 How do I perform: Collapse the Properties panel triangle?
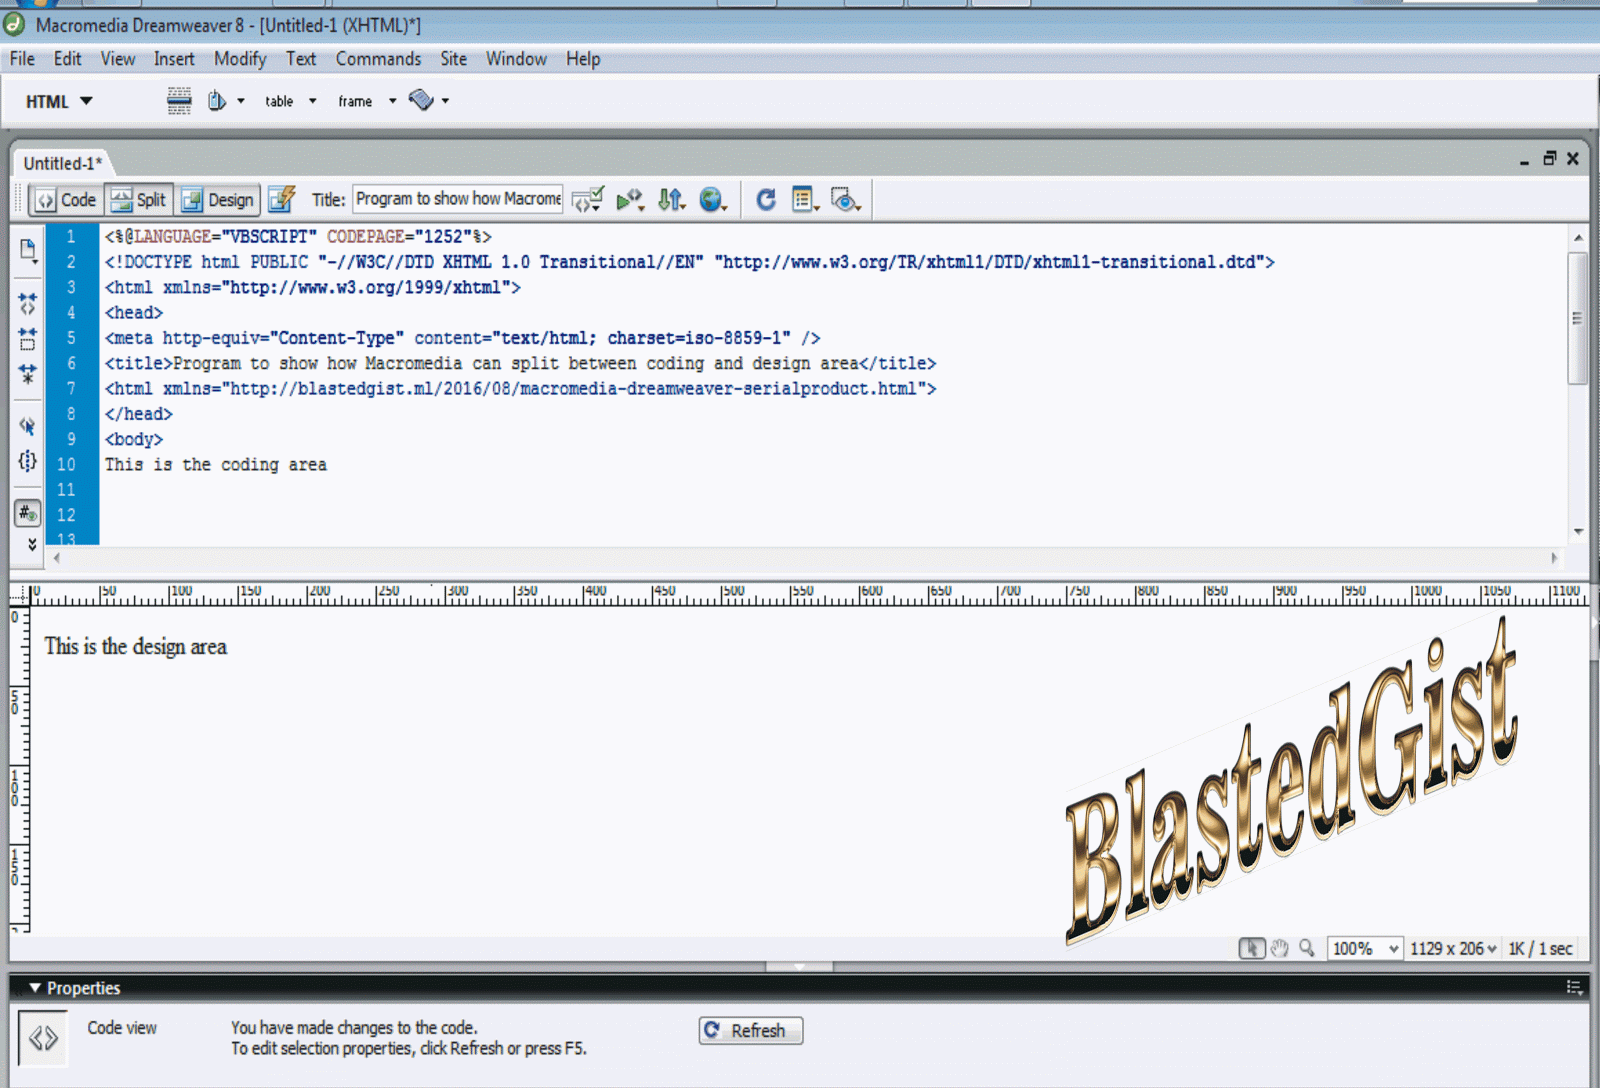pyautogui.click(x=35, y=988)
